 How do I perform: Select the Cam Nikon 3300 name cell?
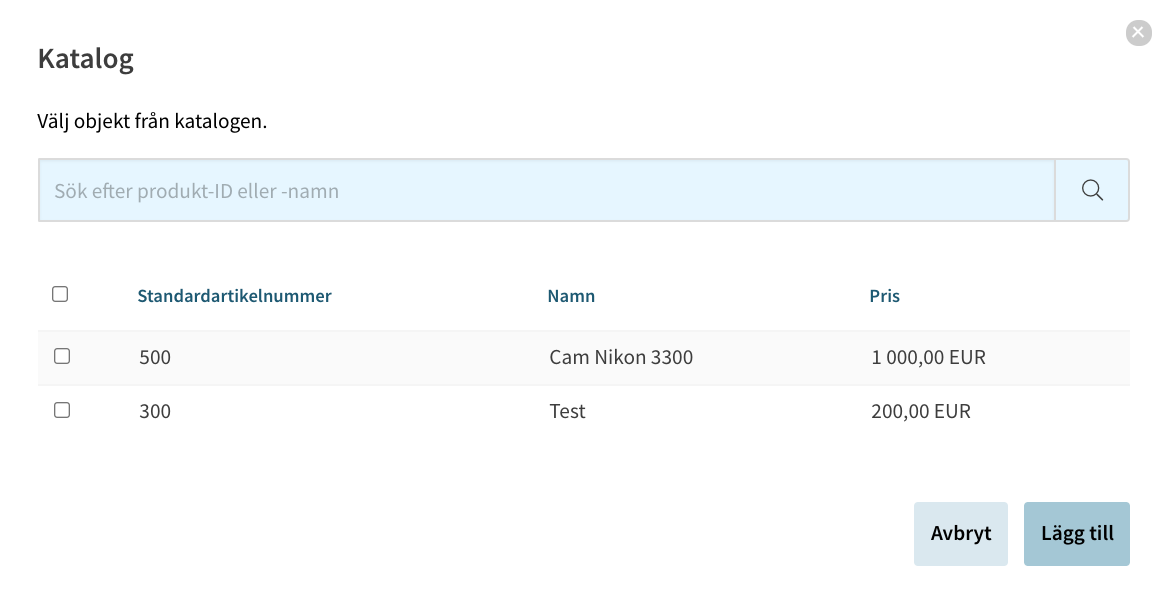(x=621, y=357)
